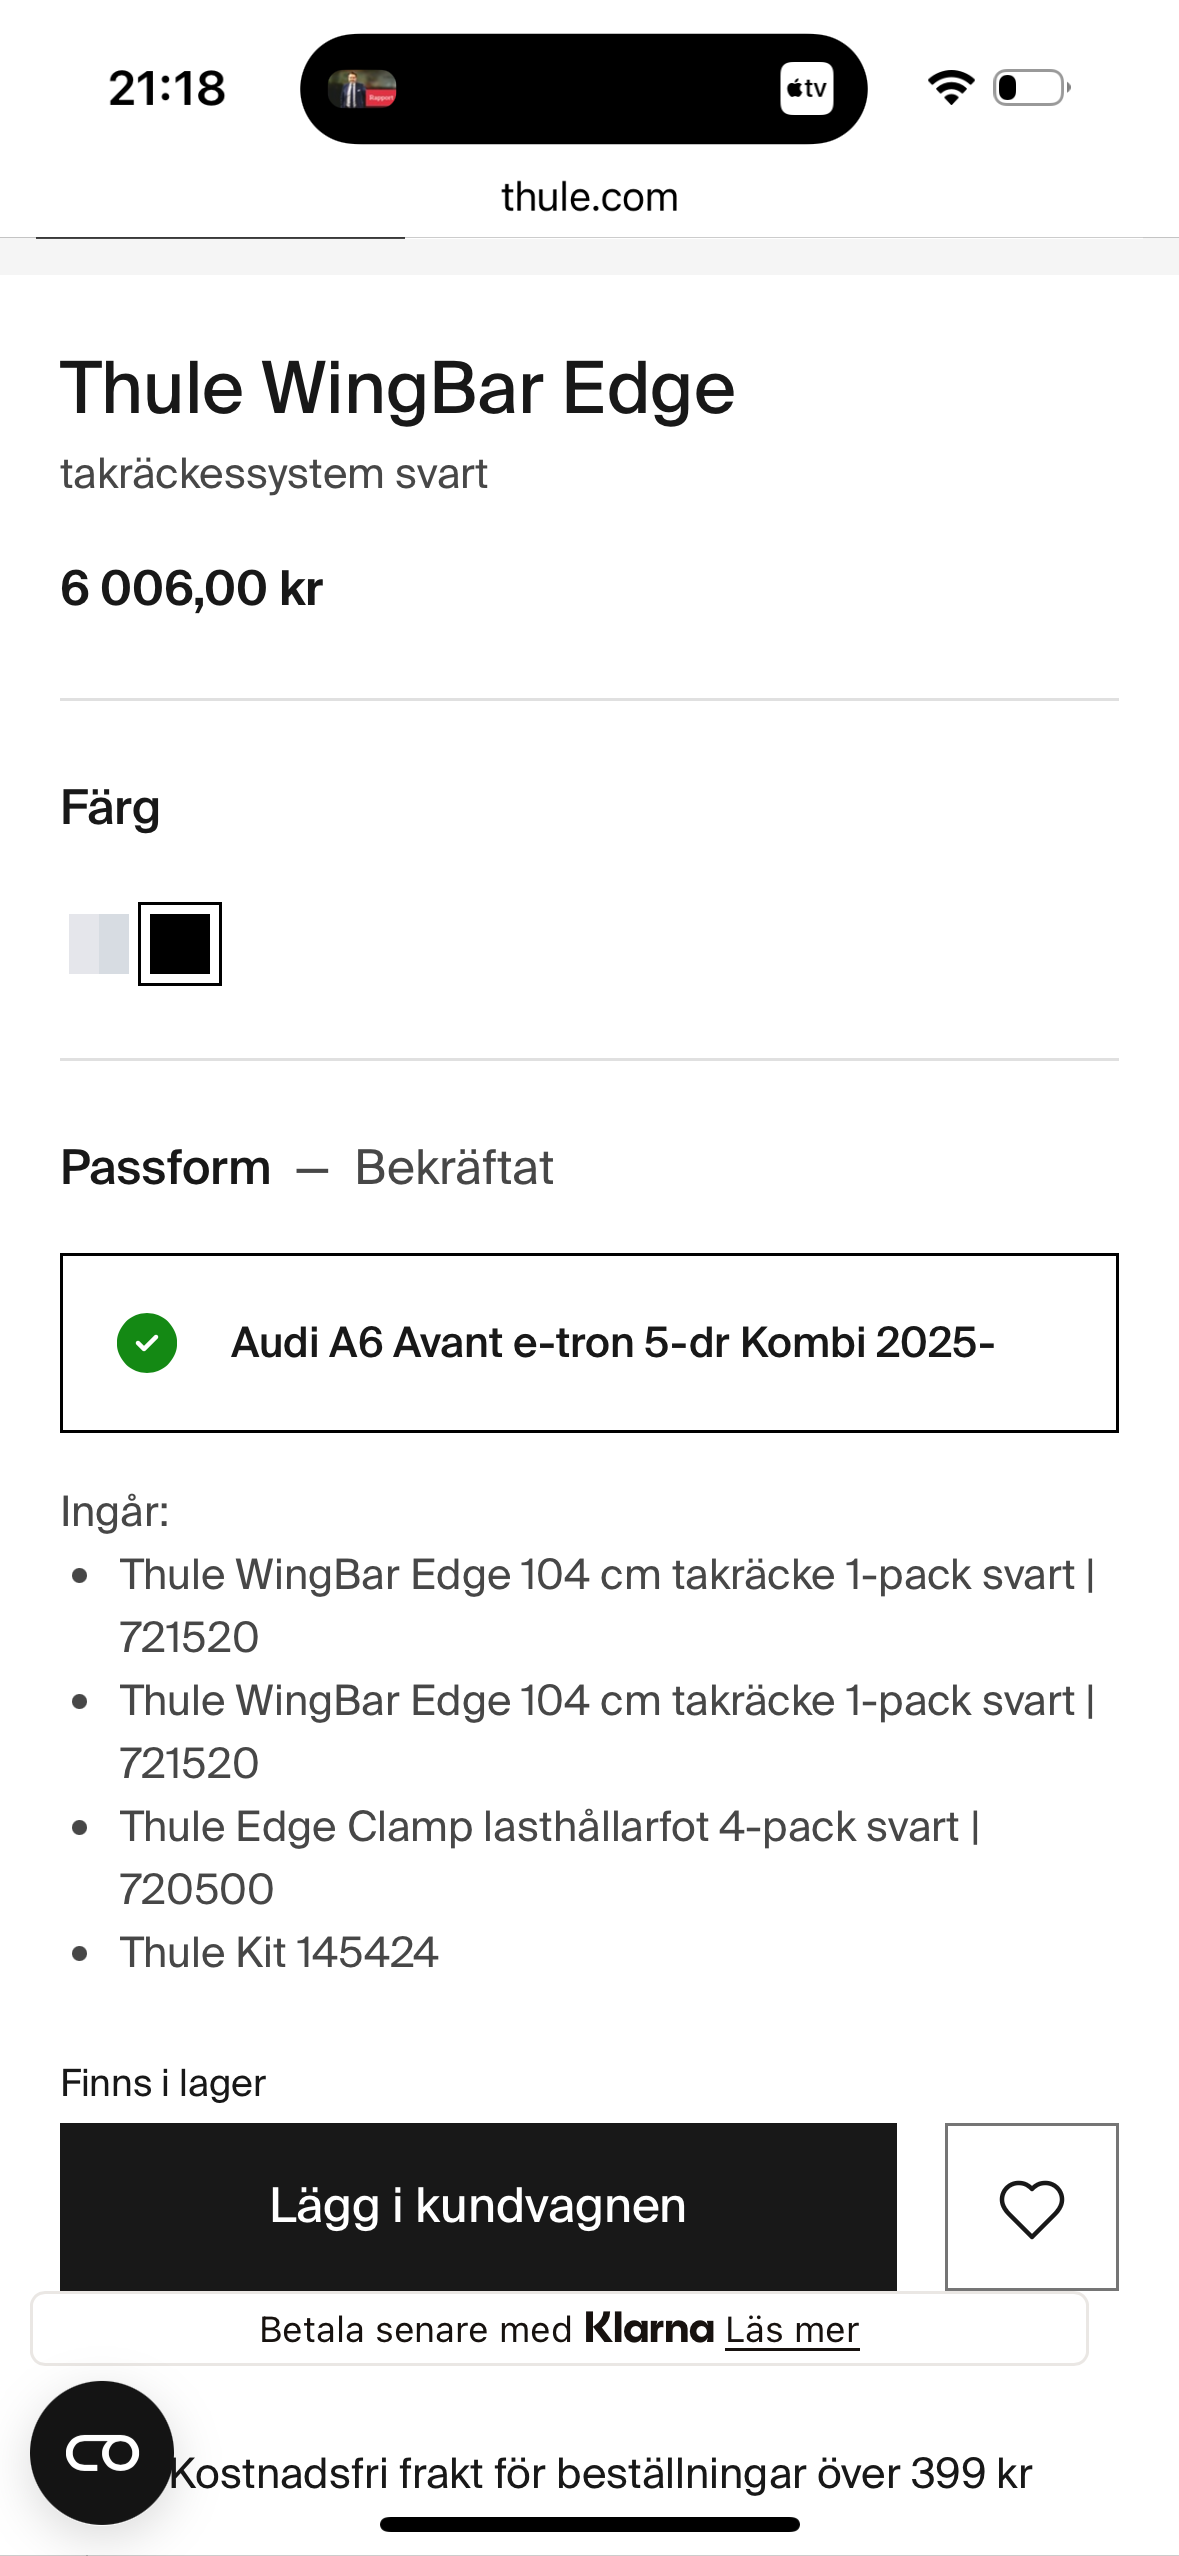Tap the Apple TV icon in Dynamic Island

click(x=806, y=89)
